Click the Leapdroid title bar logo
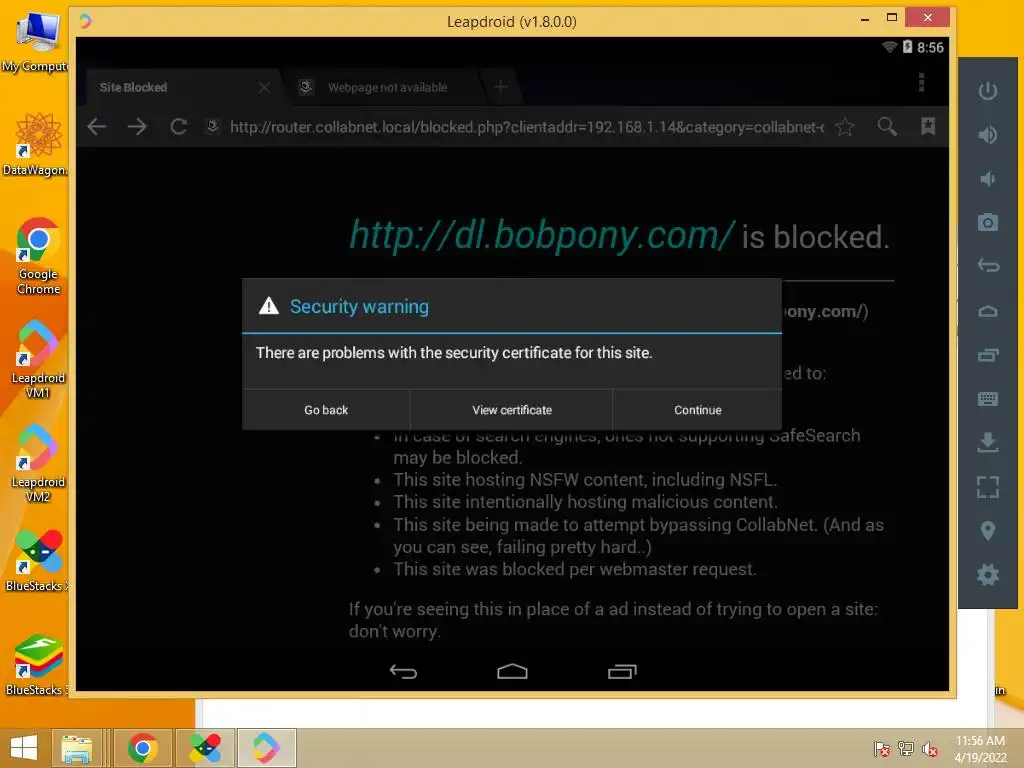 coord(86,22)
